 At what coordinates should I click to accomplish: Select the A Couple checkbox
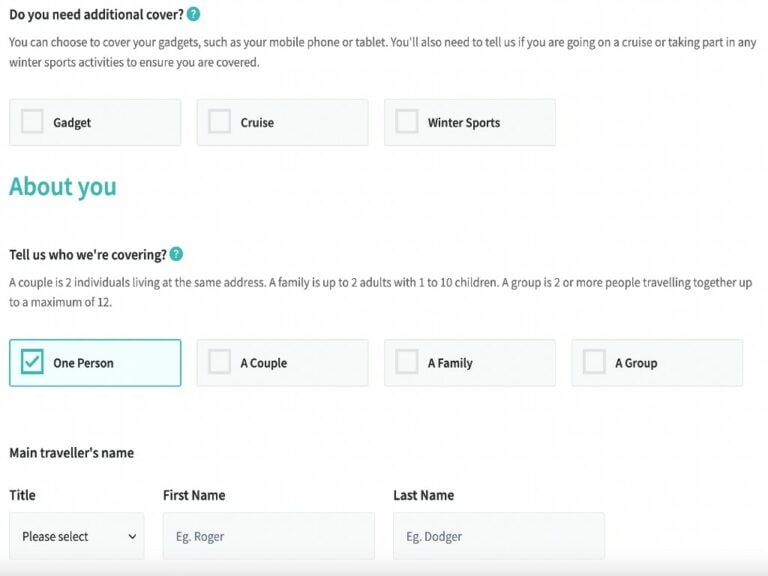coord(219,362)
